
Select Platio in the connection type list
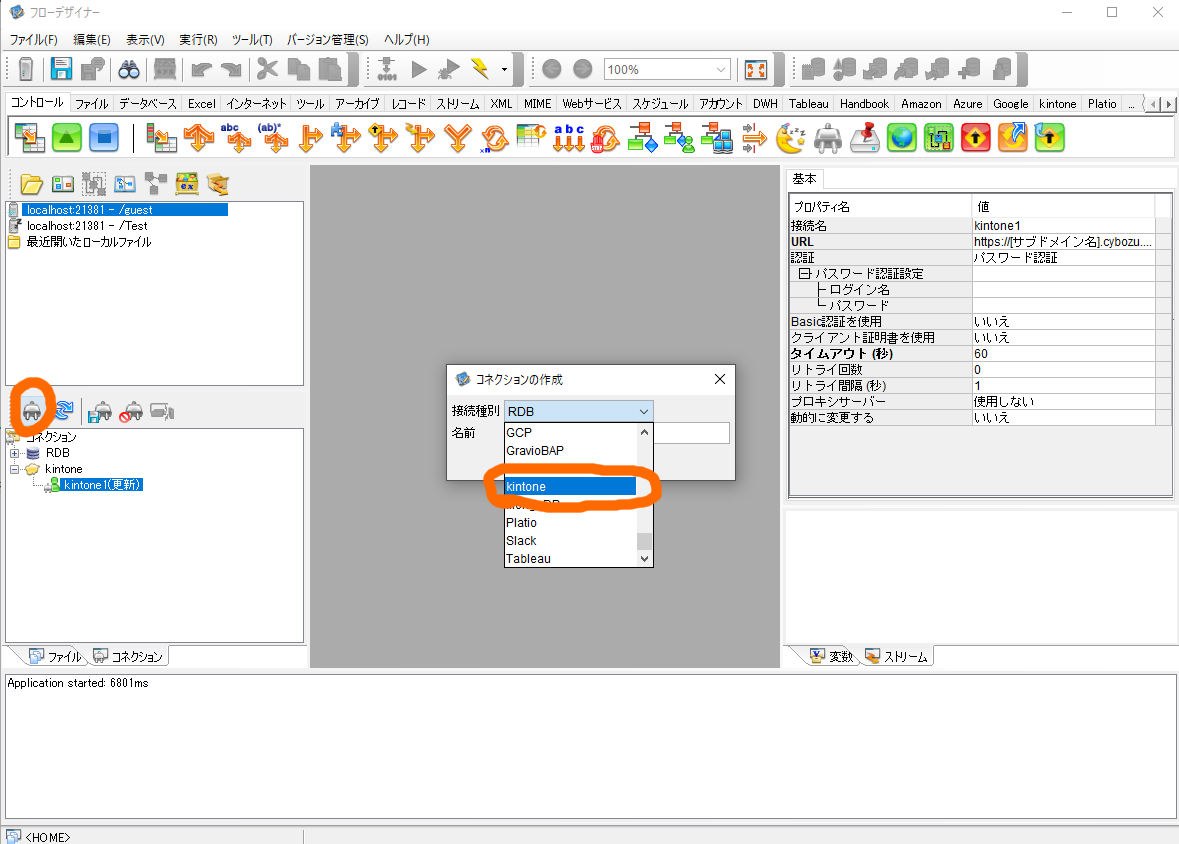point(570,523)
